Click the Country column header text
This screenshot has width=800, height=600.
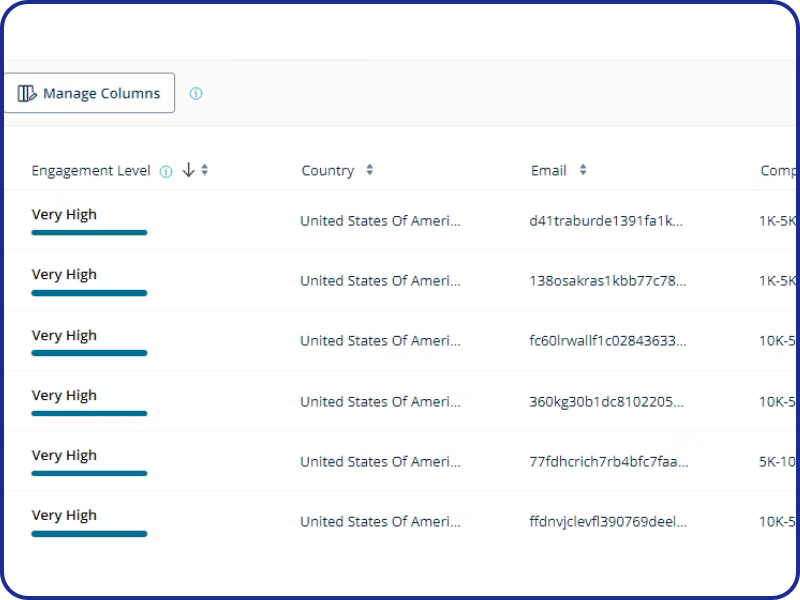[328, 170]
